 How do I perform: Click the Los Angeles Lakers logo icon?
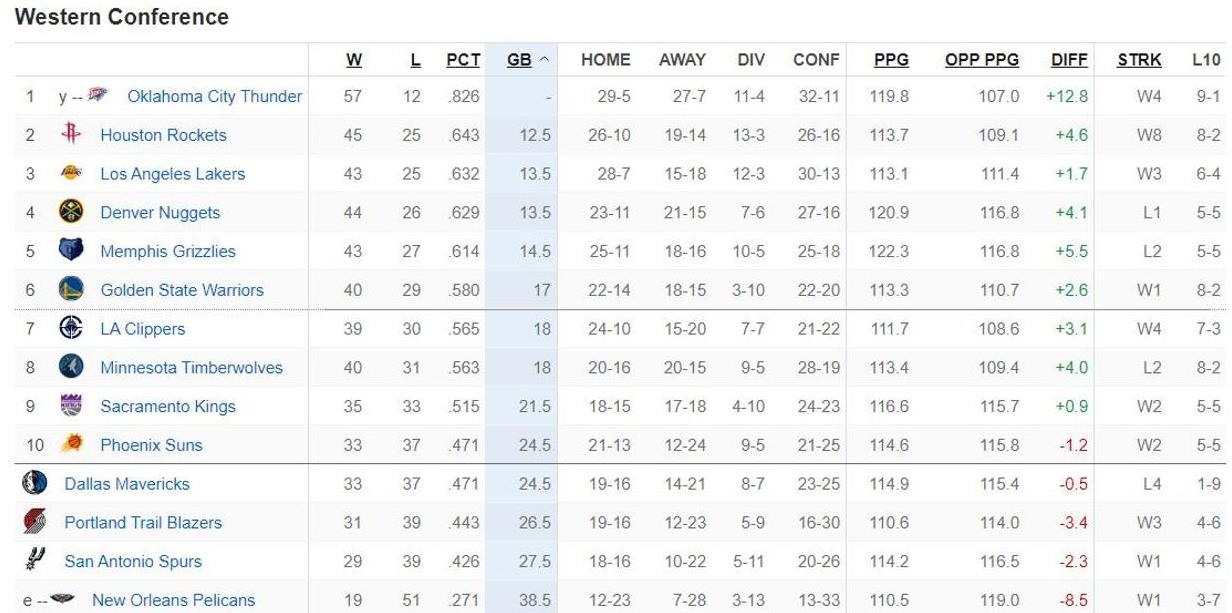71,174
